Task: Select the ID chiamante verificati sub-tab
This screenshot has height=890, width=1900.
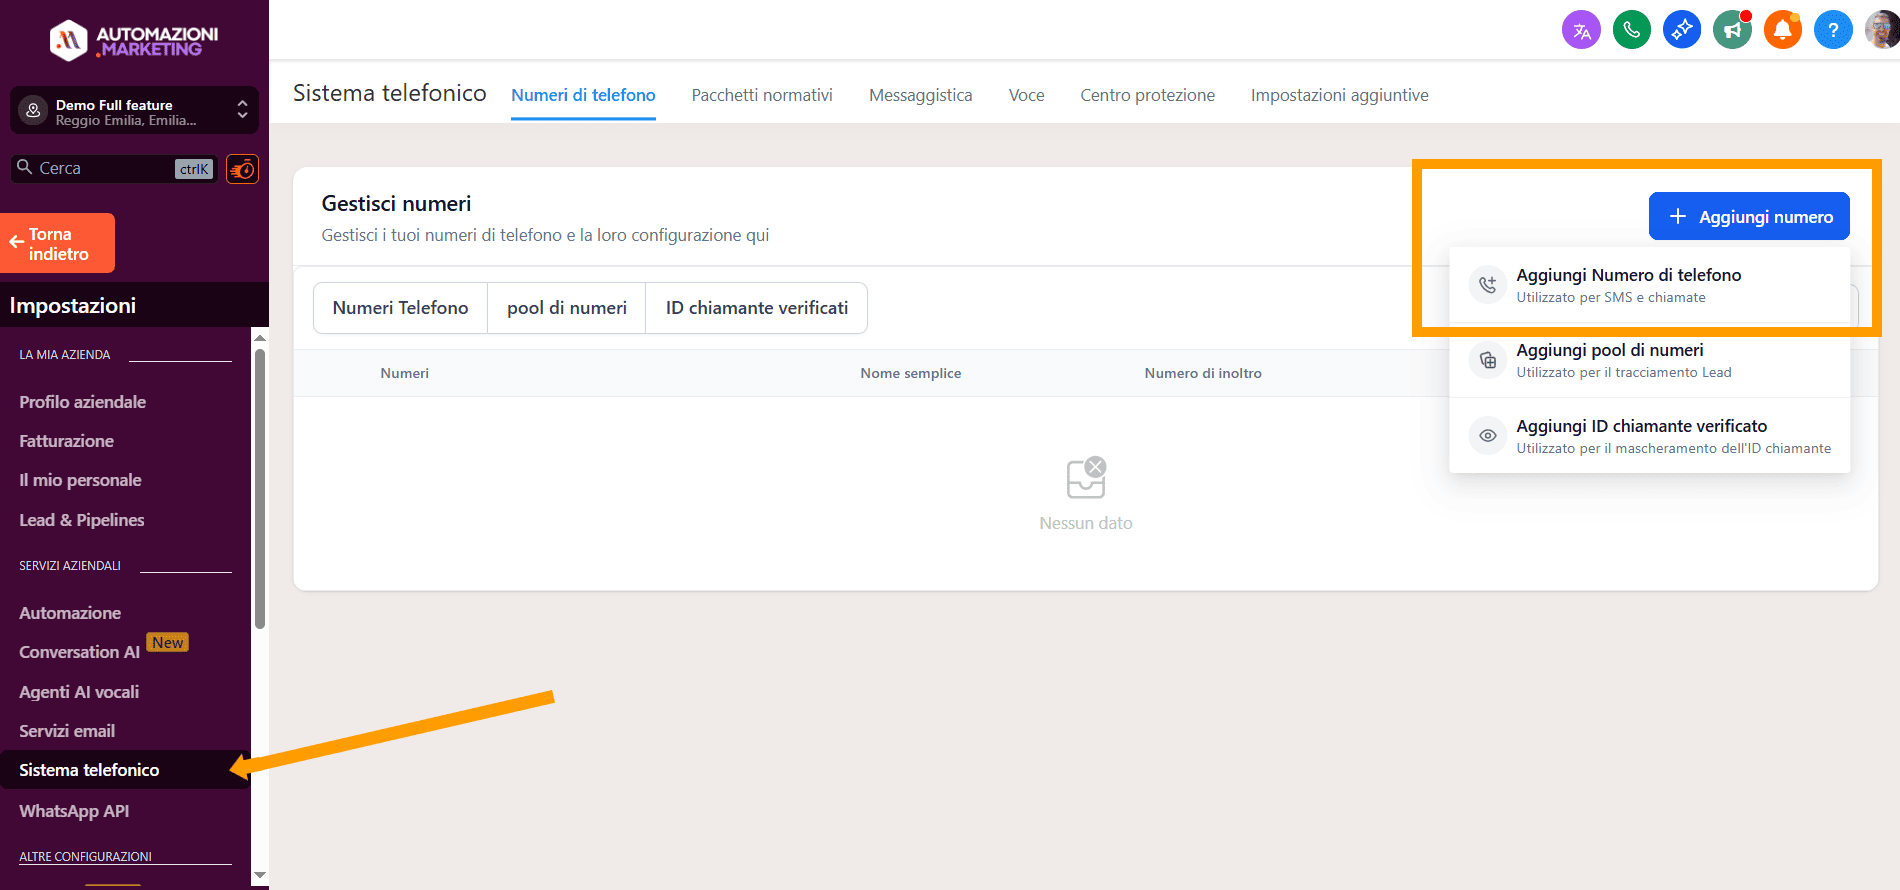Action: [757, 308]
